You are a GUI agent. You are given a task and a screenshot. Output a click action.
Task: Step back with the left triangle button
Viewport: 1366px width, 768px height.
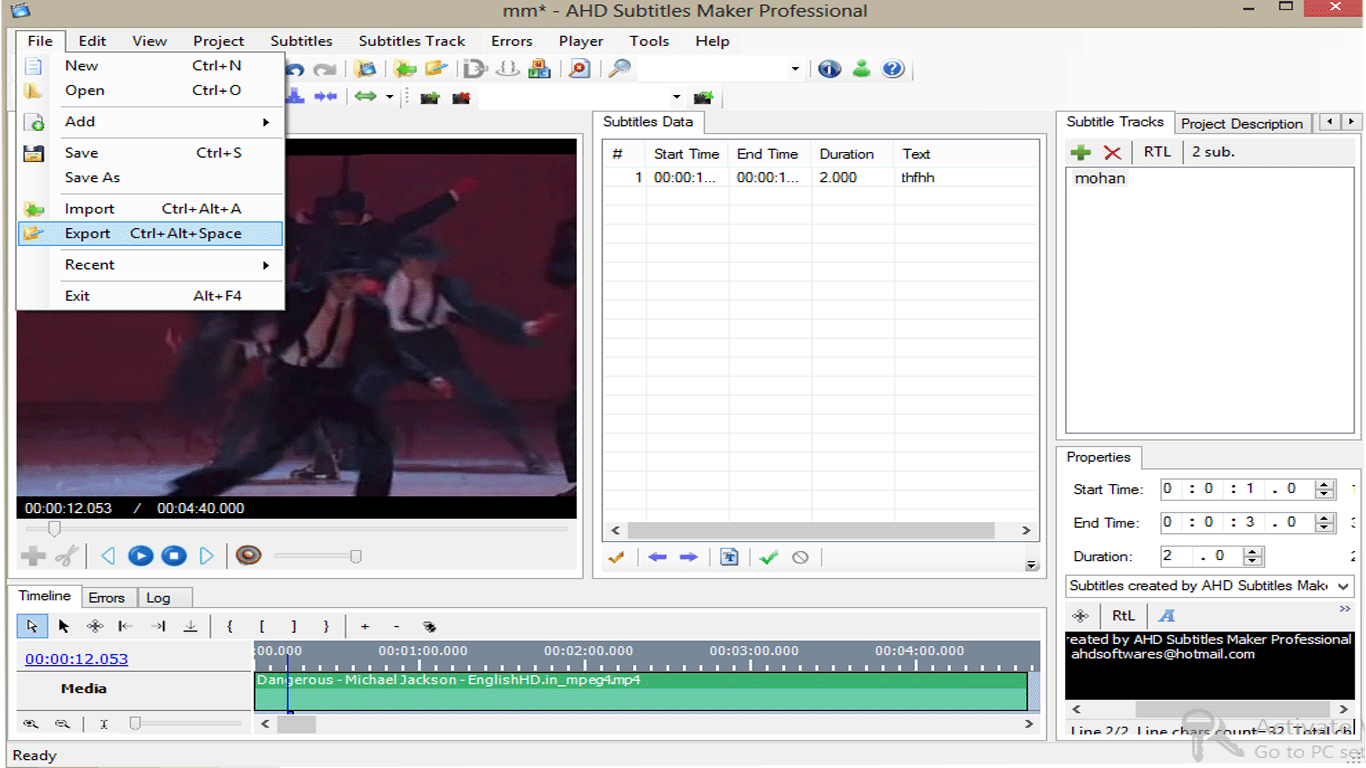point(107,556)
